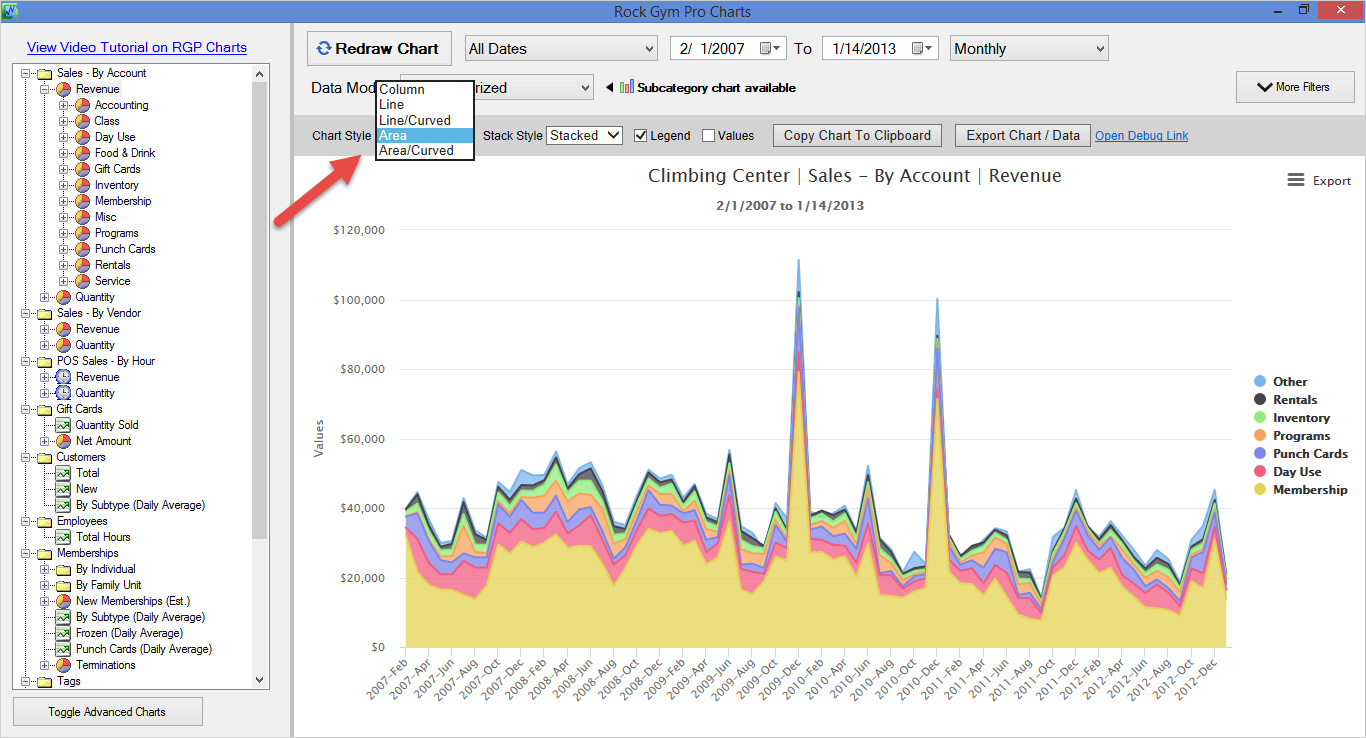Click the Service pie chart icon
1366x738 pixels.
click(x=83, y=281)
